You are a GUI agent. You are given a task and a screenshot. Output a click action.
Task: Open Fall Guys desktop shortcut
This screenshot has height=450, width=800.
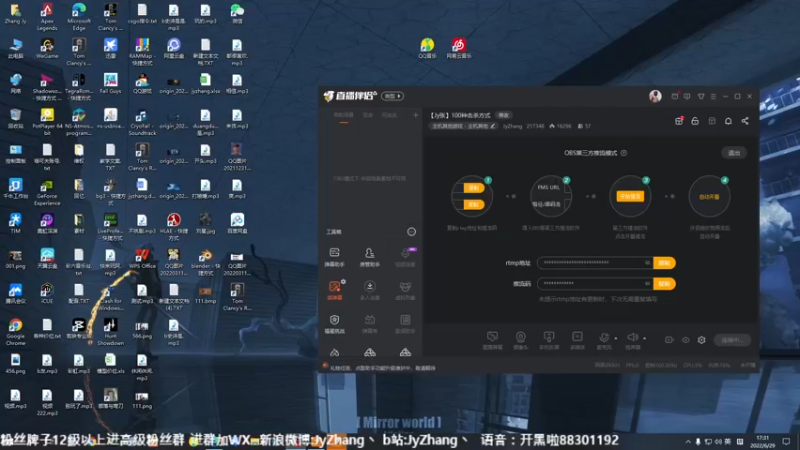[x=110, y=83]
